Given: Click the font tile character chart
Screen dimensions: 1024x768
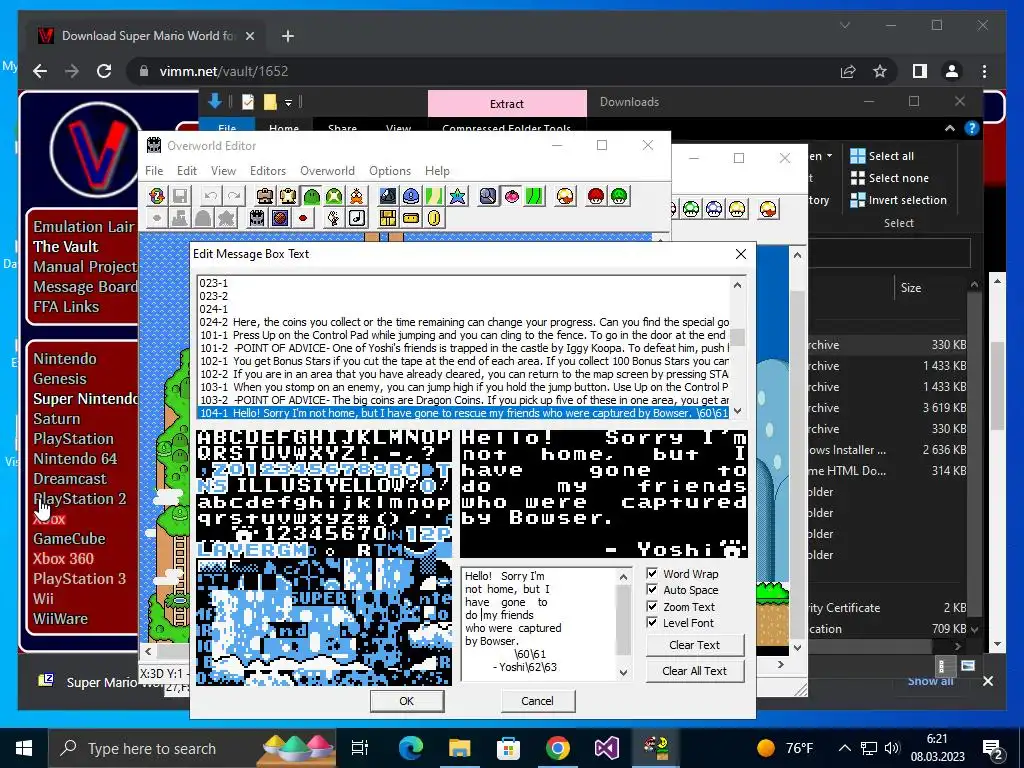Looking at the screenshot, I should 324,557.
